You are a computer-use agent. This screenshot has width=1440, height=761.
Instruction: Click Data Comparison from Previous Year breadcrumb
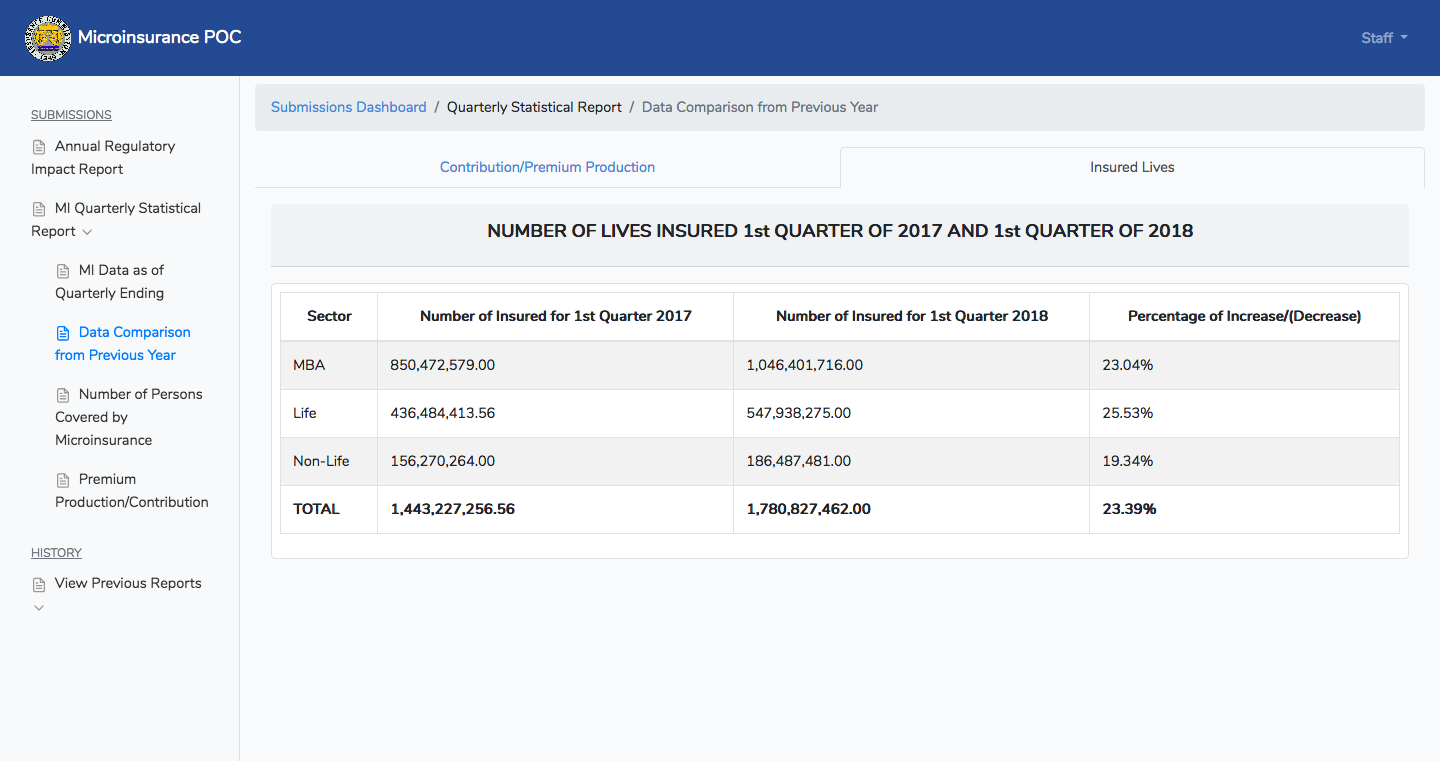(x=760, y=107)
